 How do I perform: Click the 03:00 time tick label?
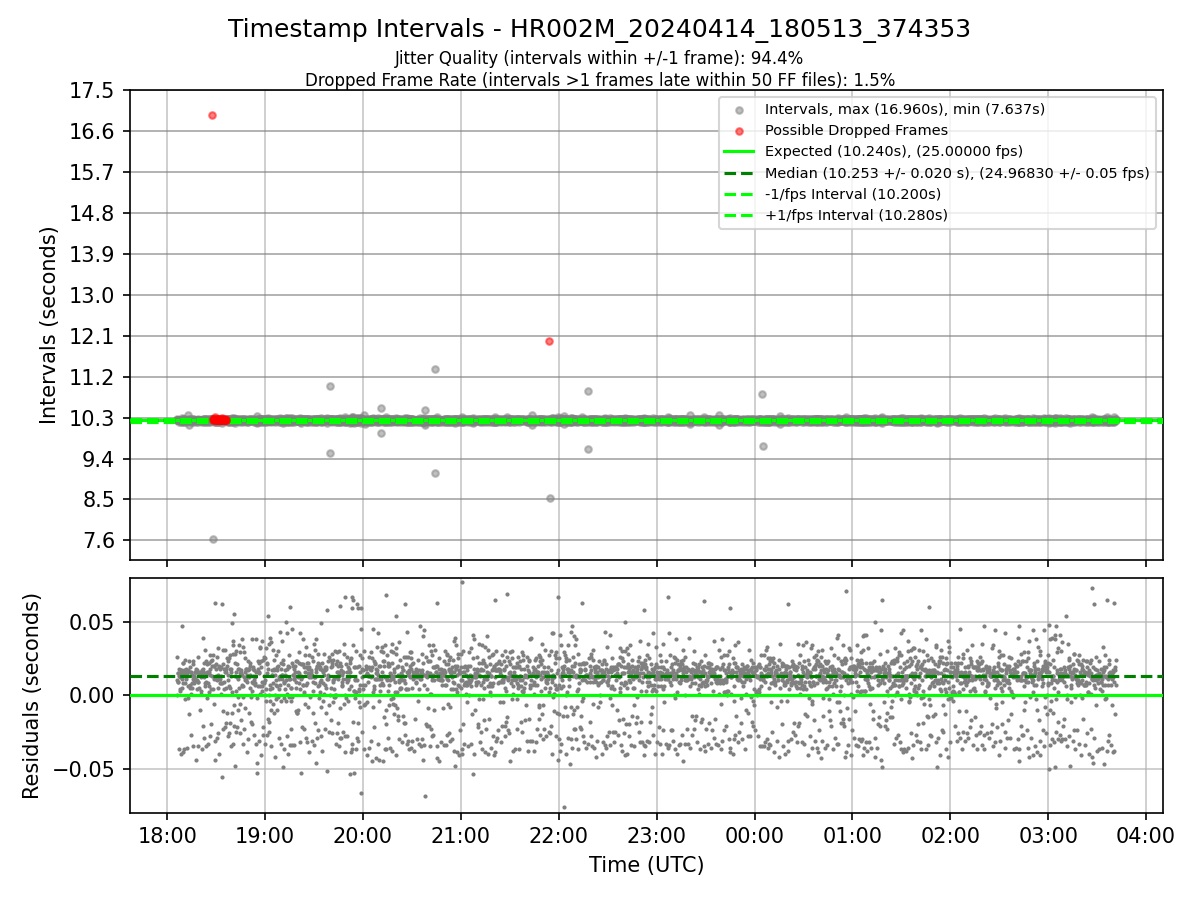click(1048, 834)
